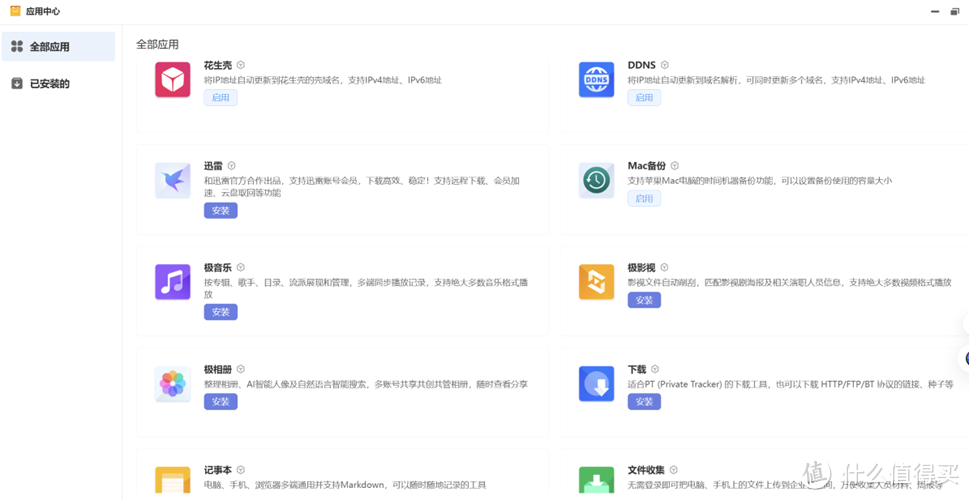Click the Mac备份 app title
This screenshot has width=969, height=500.
(647, 166)
